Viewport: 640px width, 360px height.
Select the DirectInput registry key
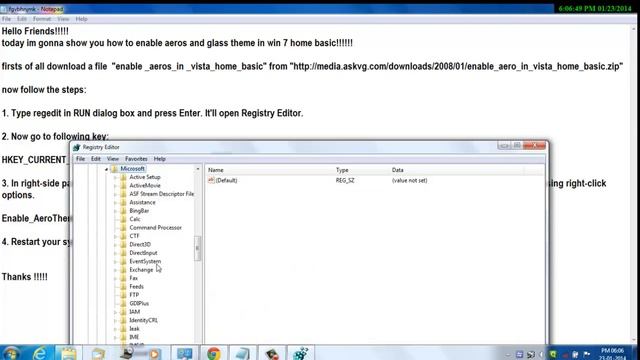pyautogui.click(x=143, y=253)
